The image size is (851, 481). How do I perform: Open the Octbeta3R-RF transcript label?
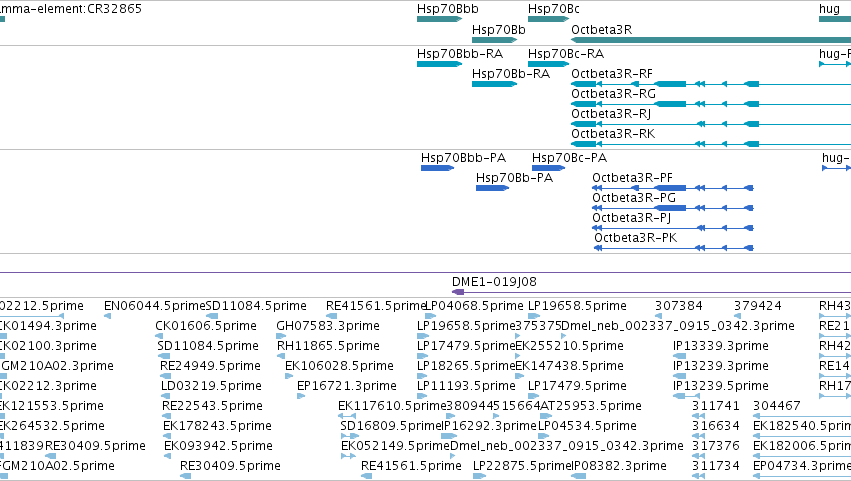pyautogui.click(x=612, y=74)
